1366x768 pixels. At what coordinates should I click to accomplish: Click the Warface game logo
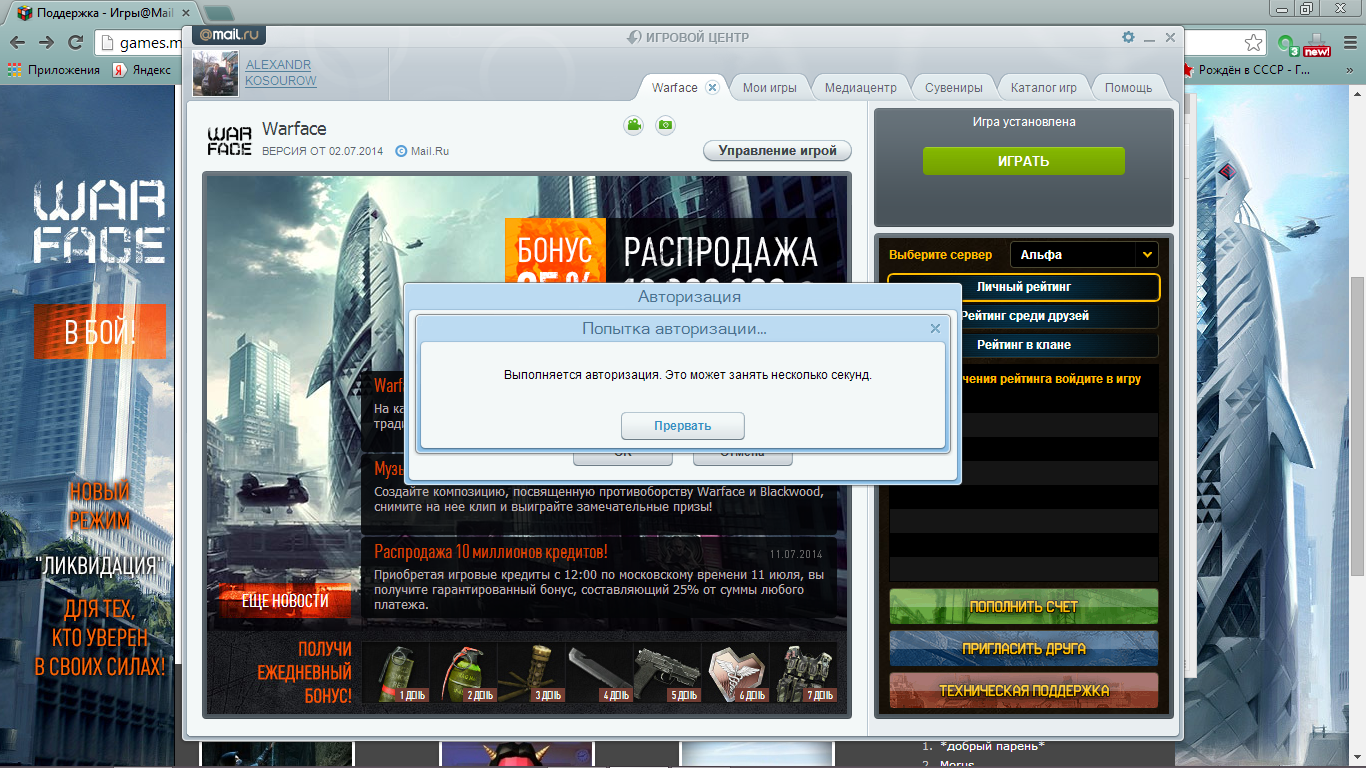coord(229,141)
